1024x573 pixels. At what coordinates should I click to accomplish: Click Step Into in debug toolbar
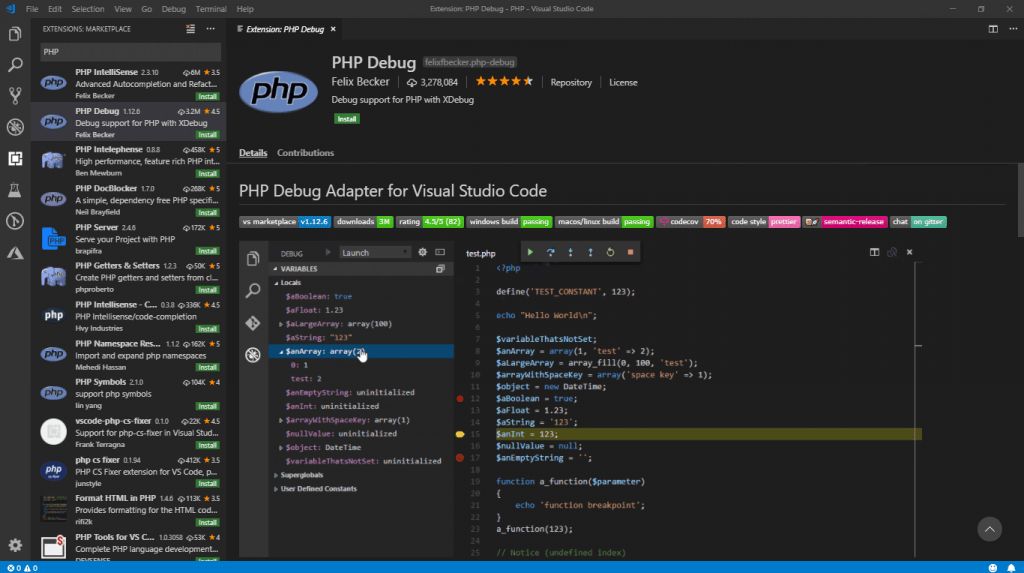point(570,252)
